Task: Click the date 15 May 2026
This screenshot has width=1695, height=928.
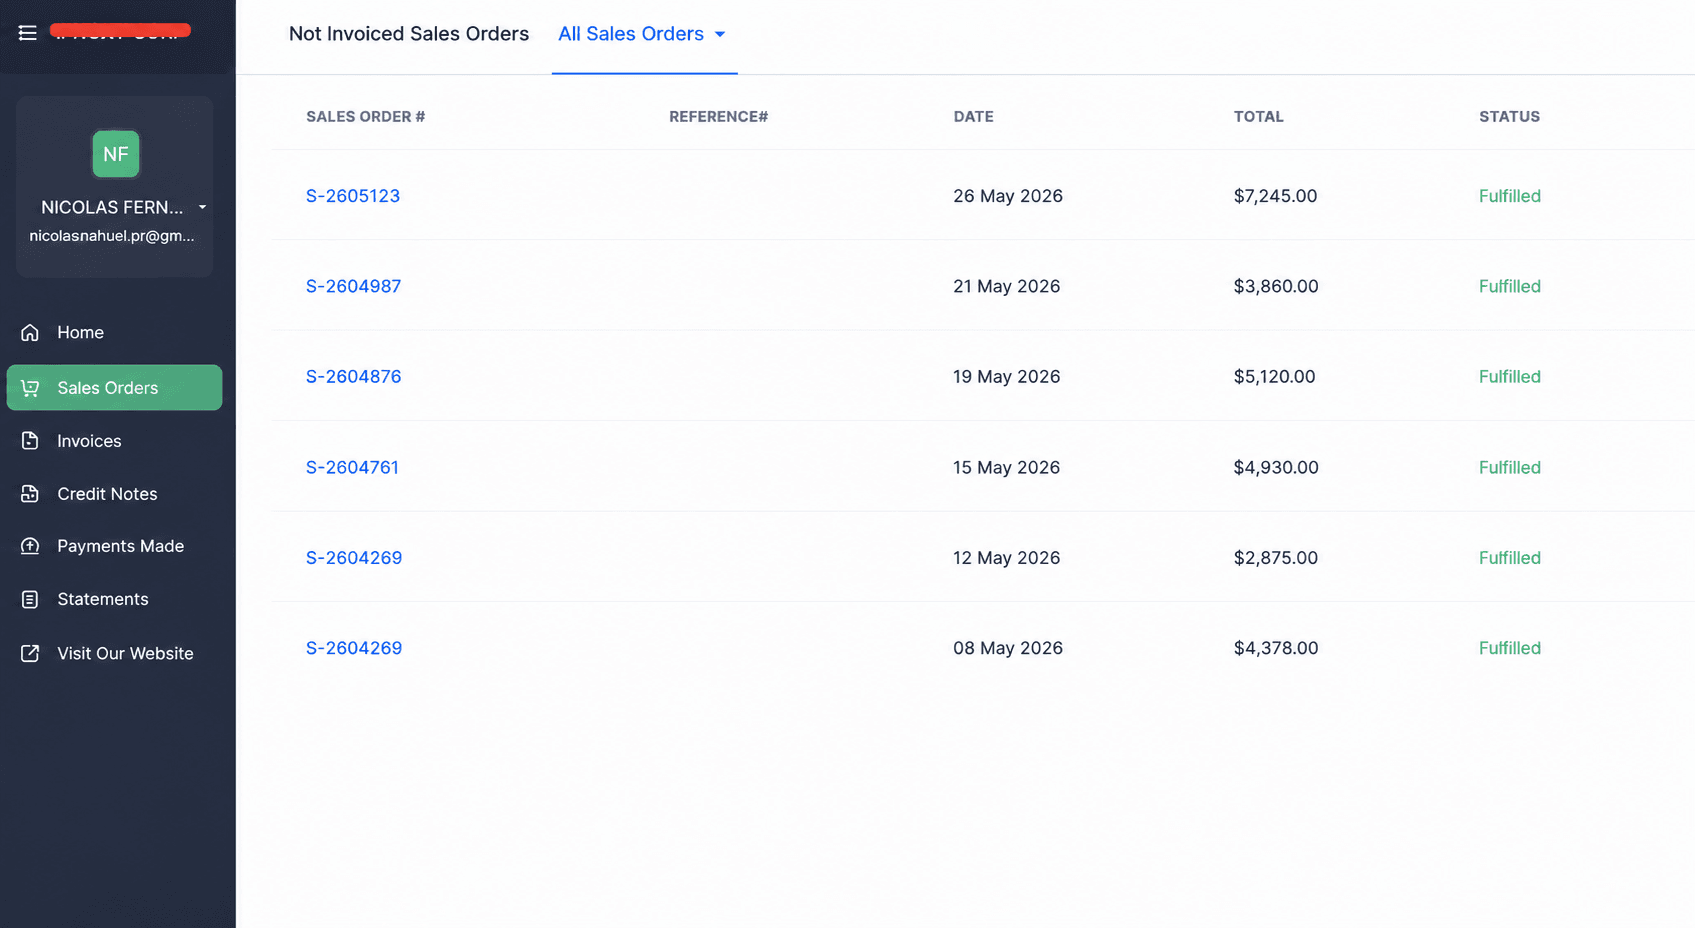Action: tap(1007, 467)
